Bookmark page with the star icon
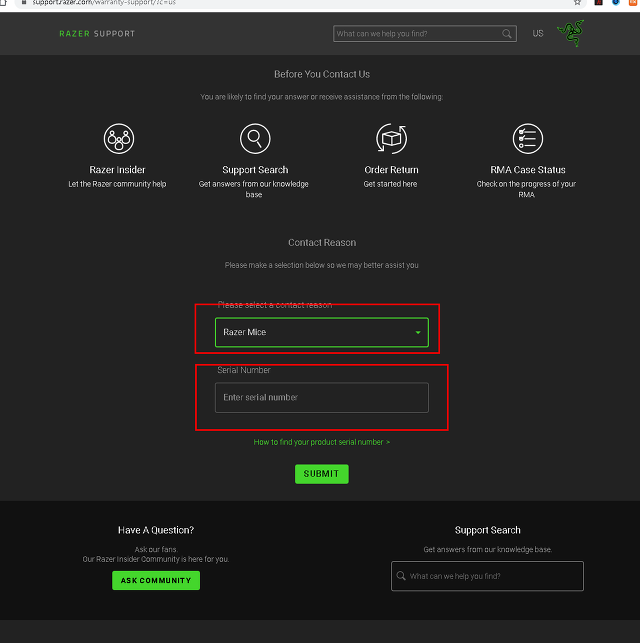The width and height of the screenshot is (640, 643). [577, 2]
